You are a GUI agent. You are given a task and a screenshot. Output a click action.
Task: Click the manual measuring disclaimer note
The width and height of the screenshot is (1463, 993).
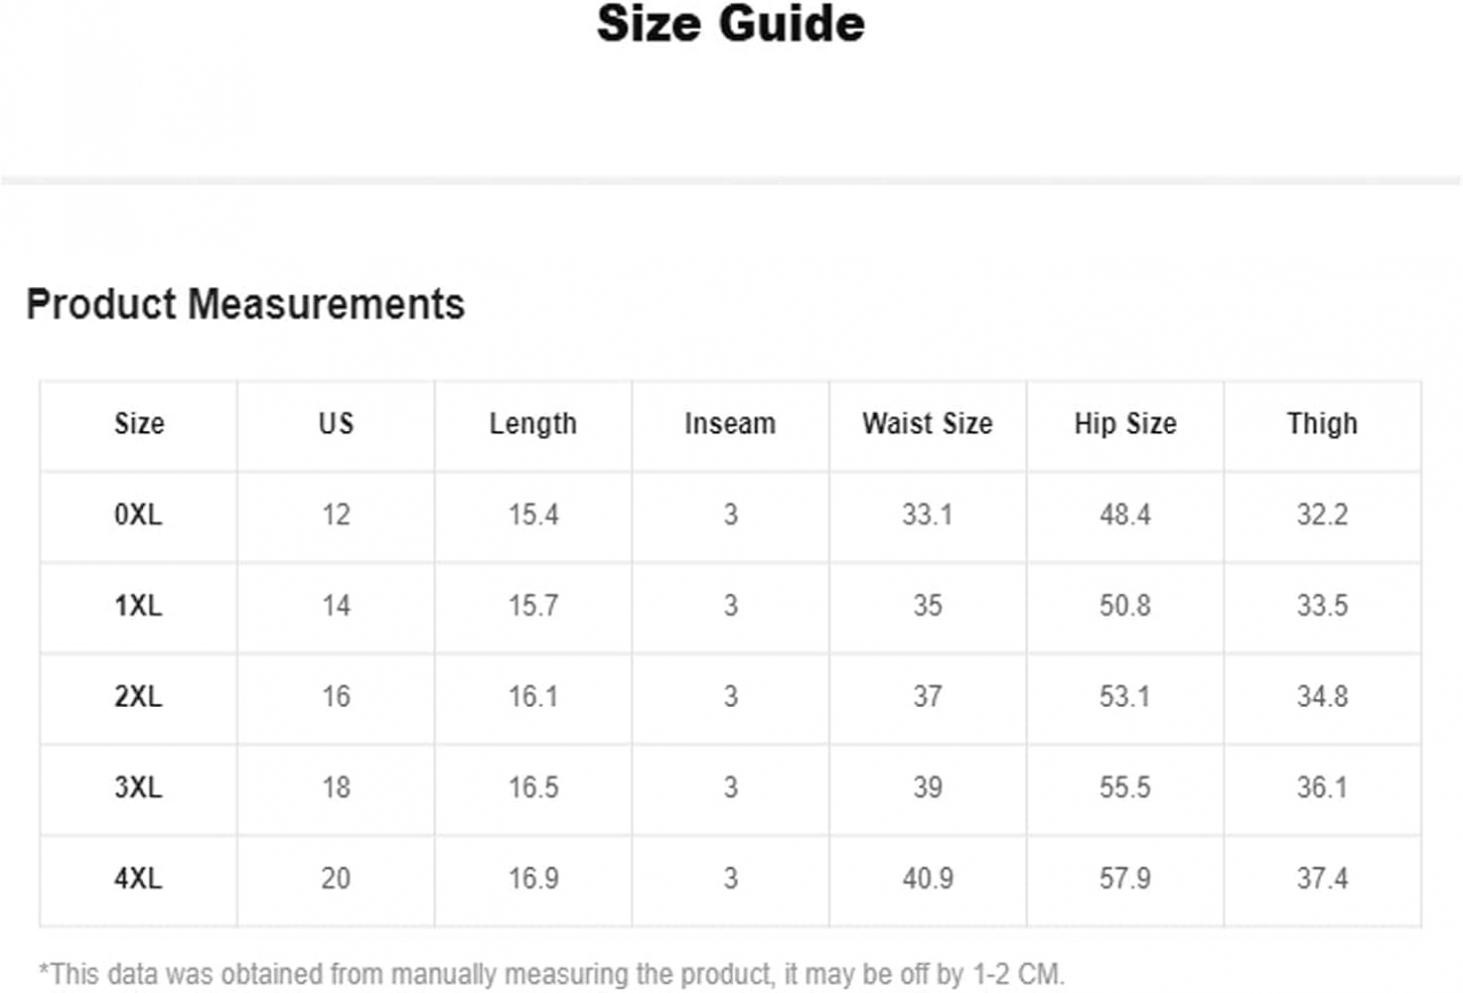tap(551, 974)
